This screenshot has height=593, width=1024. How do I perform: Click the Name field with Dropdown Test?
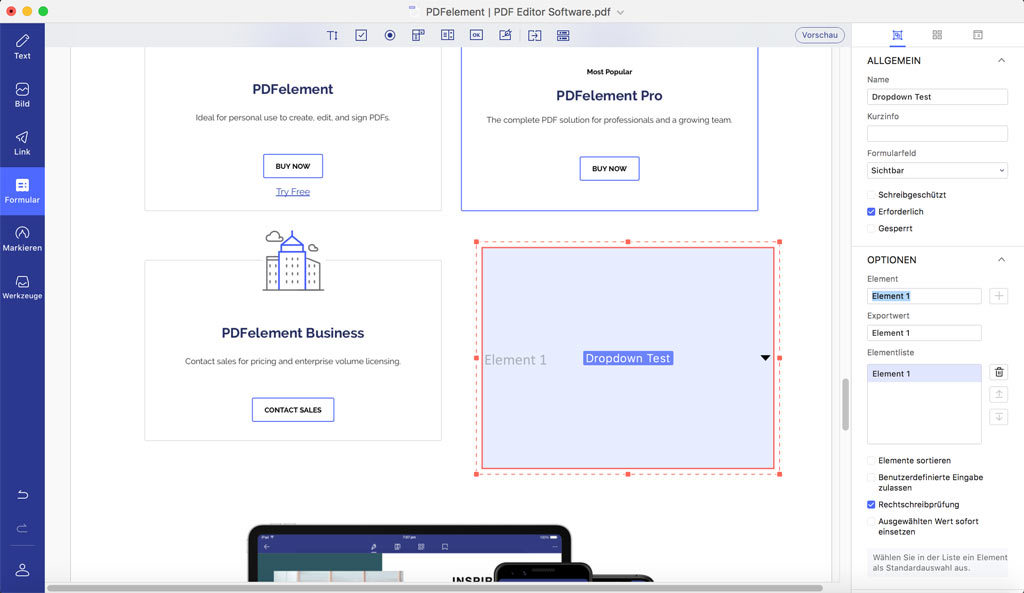pyautogui.click(x=937, y=97)
